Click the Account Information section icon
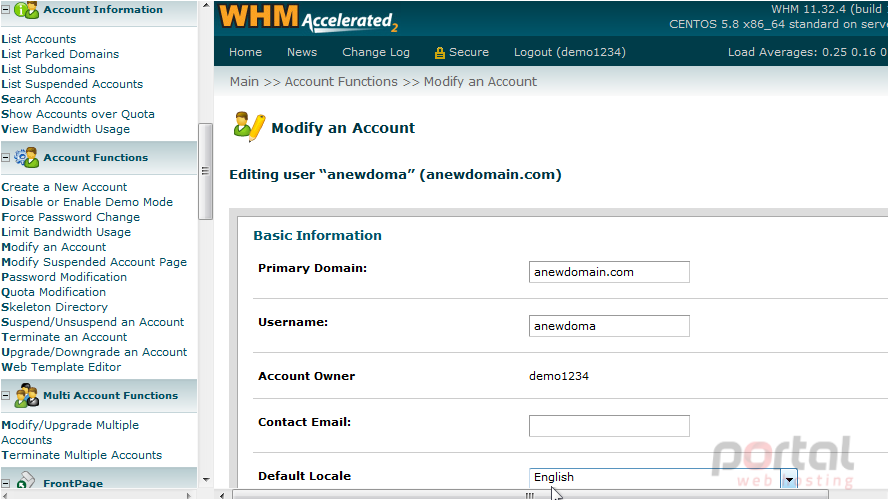 coord(26,10)
